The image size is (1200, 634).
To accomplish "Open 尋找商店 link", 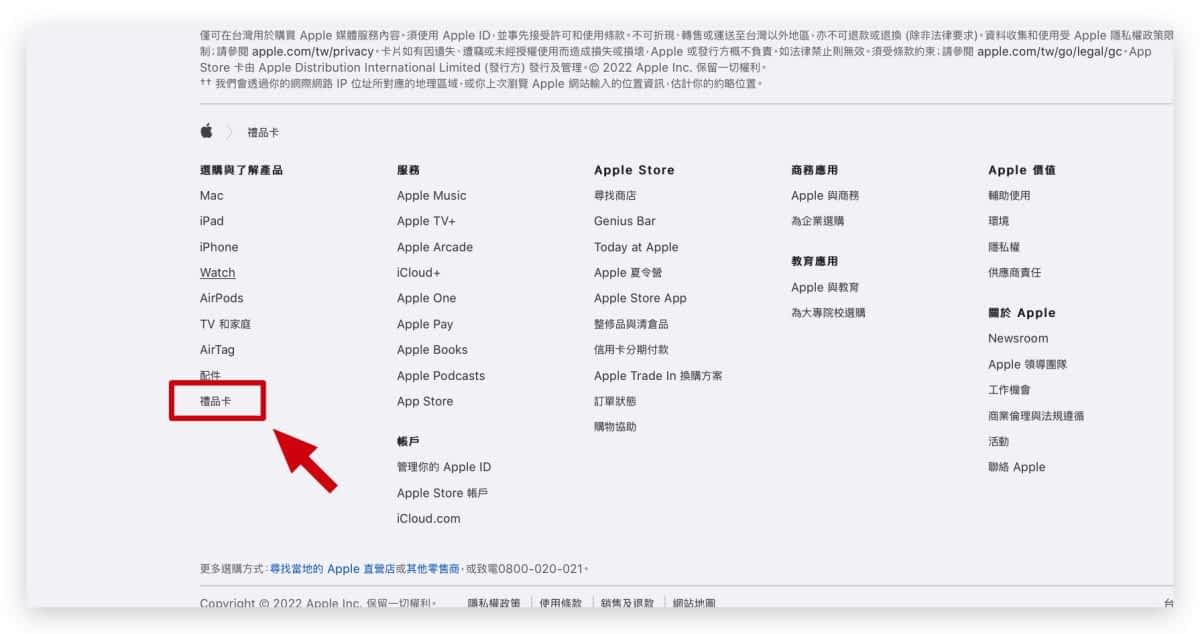I will tap(615, 196).
